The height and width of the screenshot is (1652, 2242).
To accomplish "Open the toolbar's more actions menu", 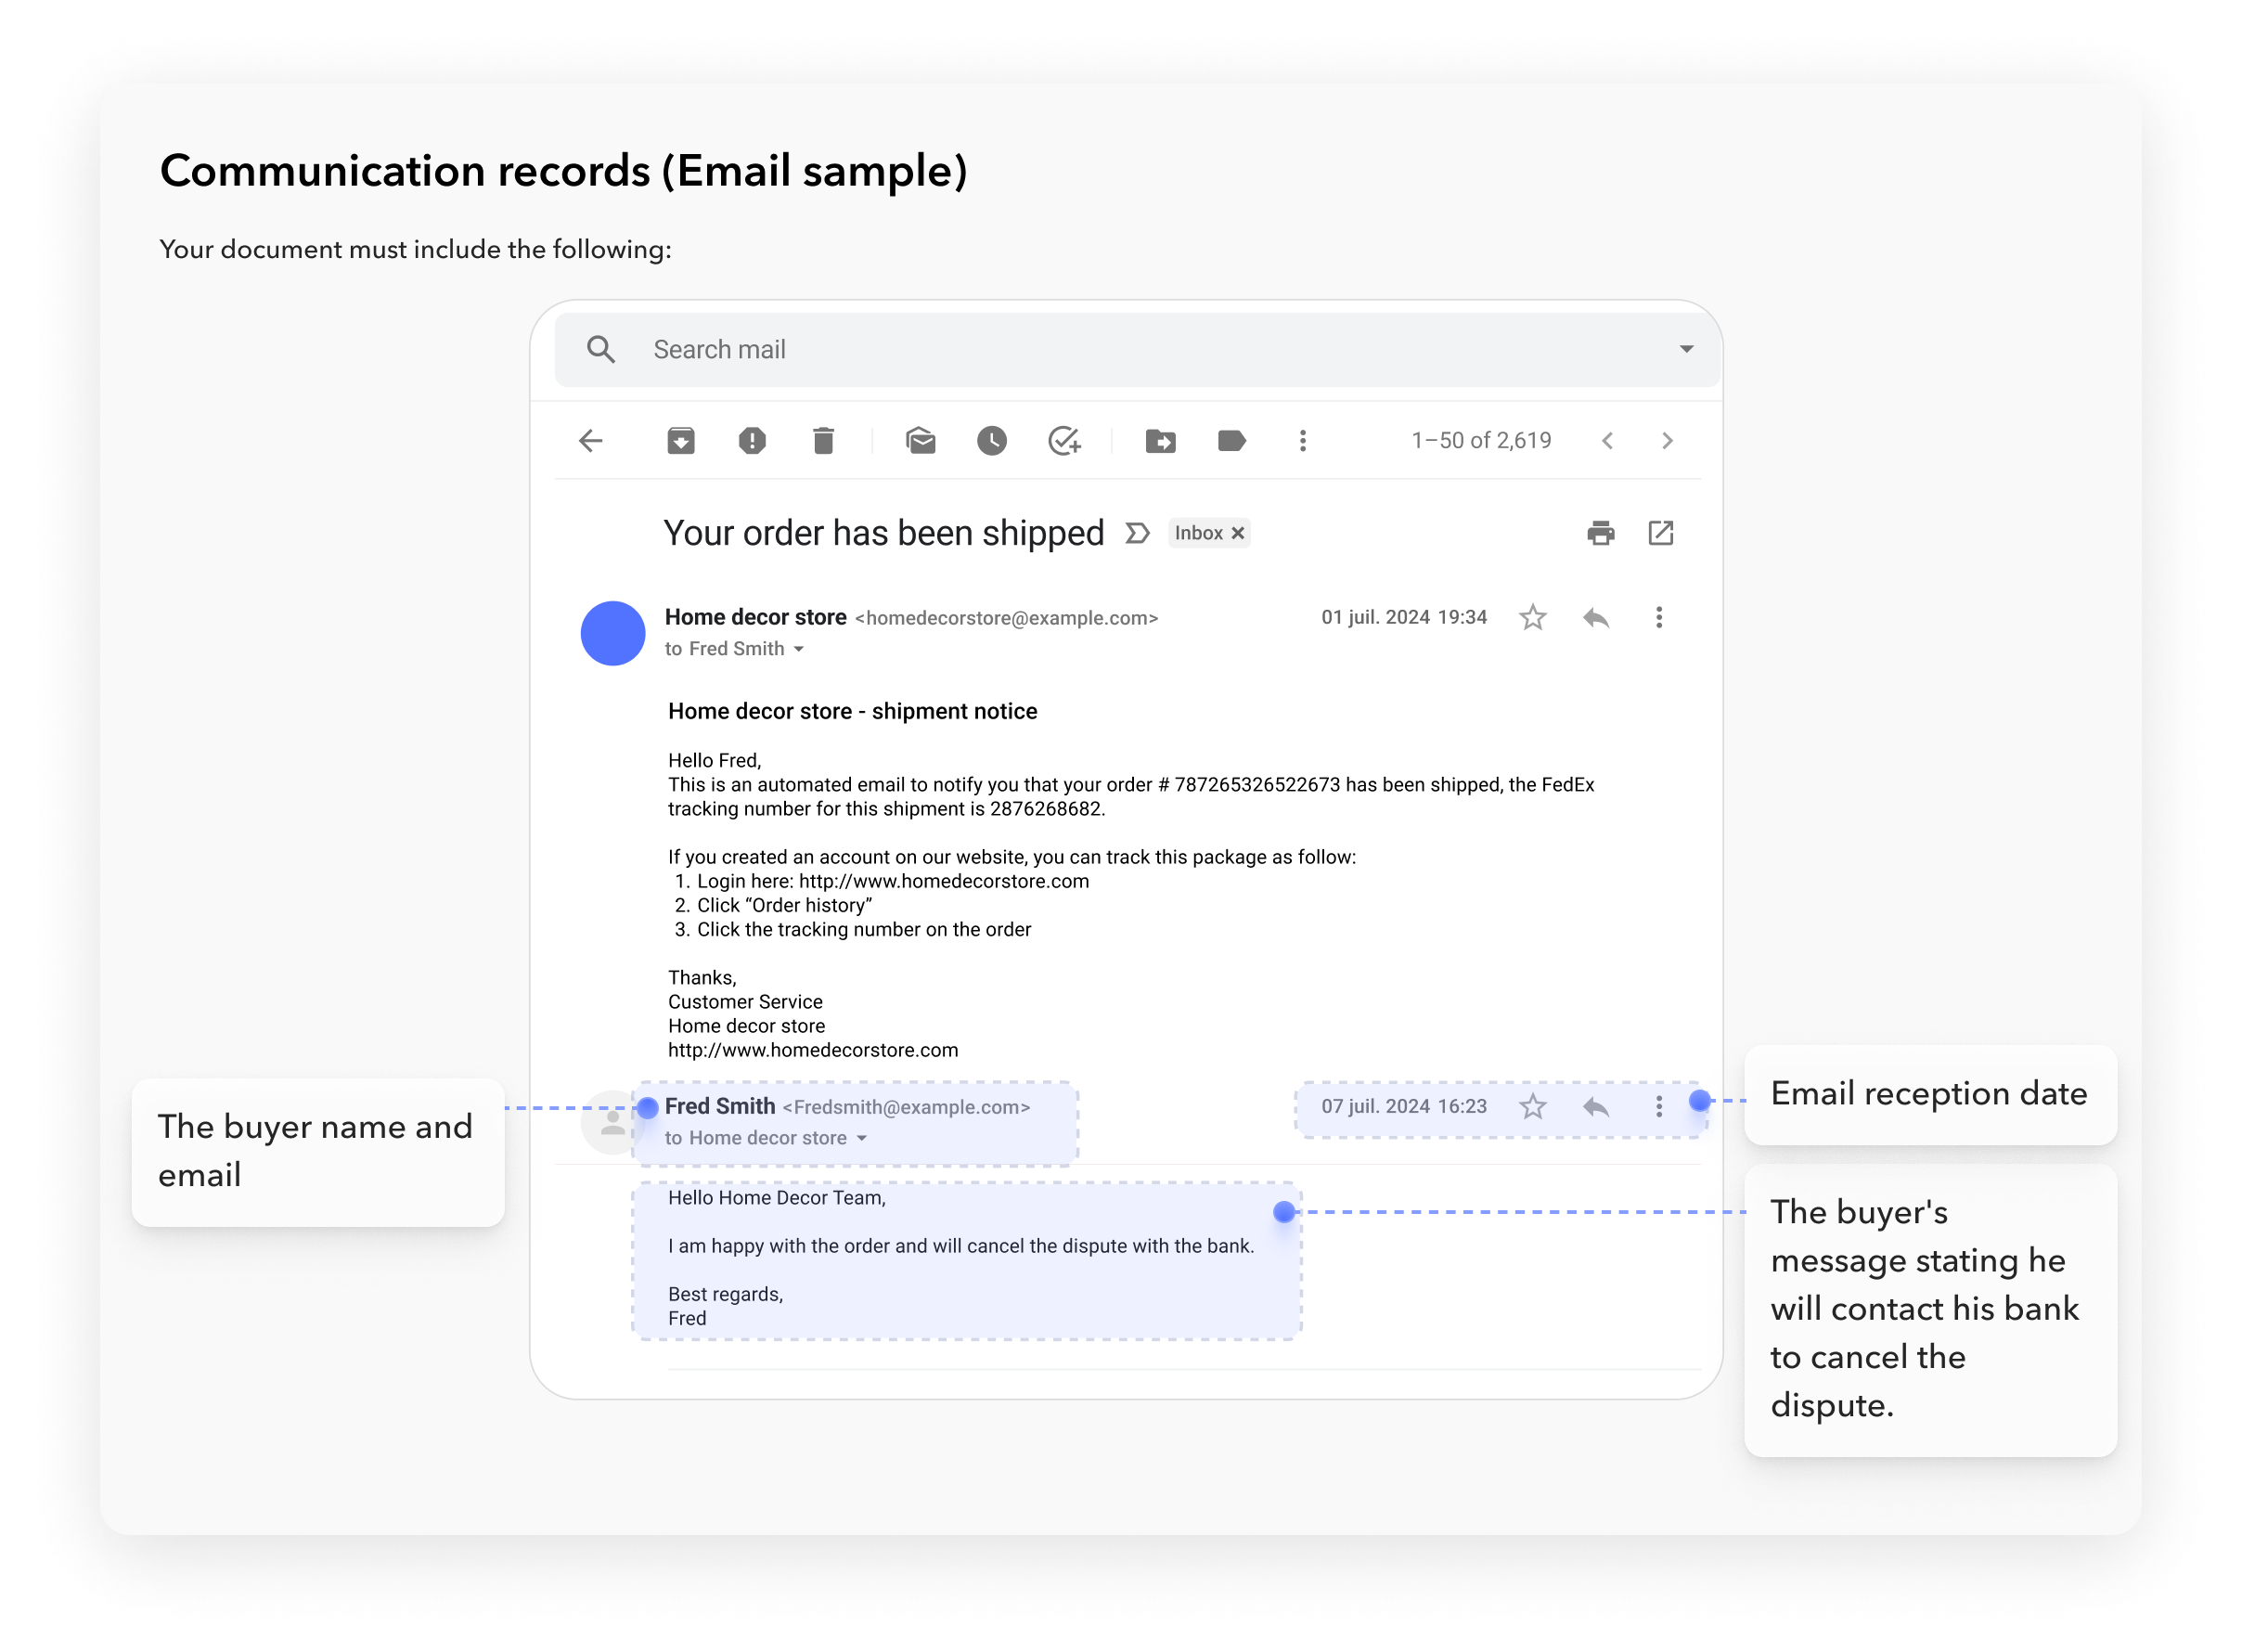I will [x=1303, y=440].
